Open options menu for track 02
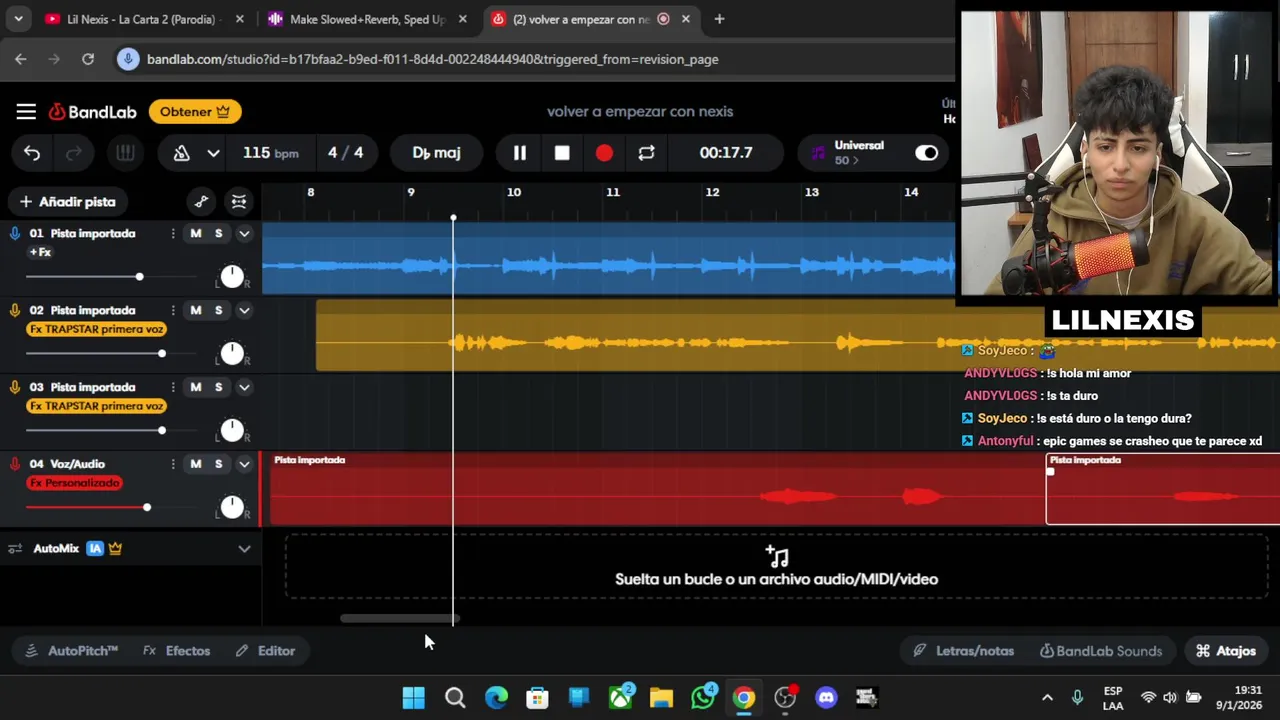1280x720 pixels. click(x=173, y=310)
